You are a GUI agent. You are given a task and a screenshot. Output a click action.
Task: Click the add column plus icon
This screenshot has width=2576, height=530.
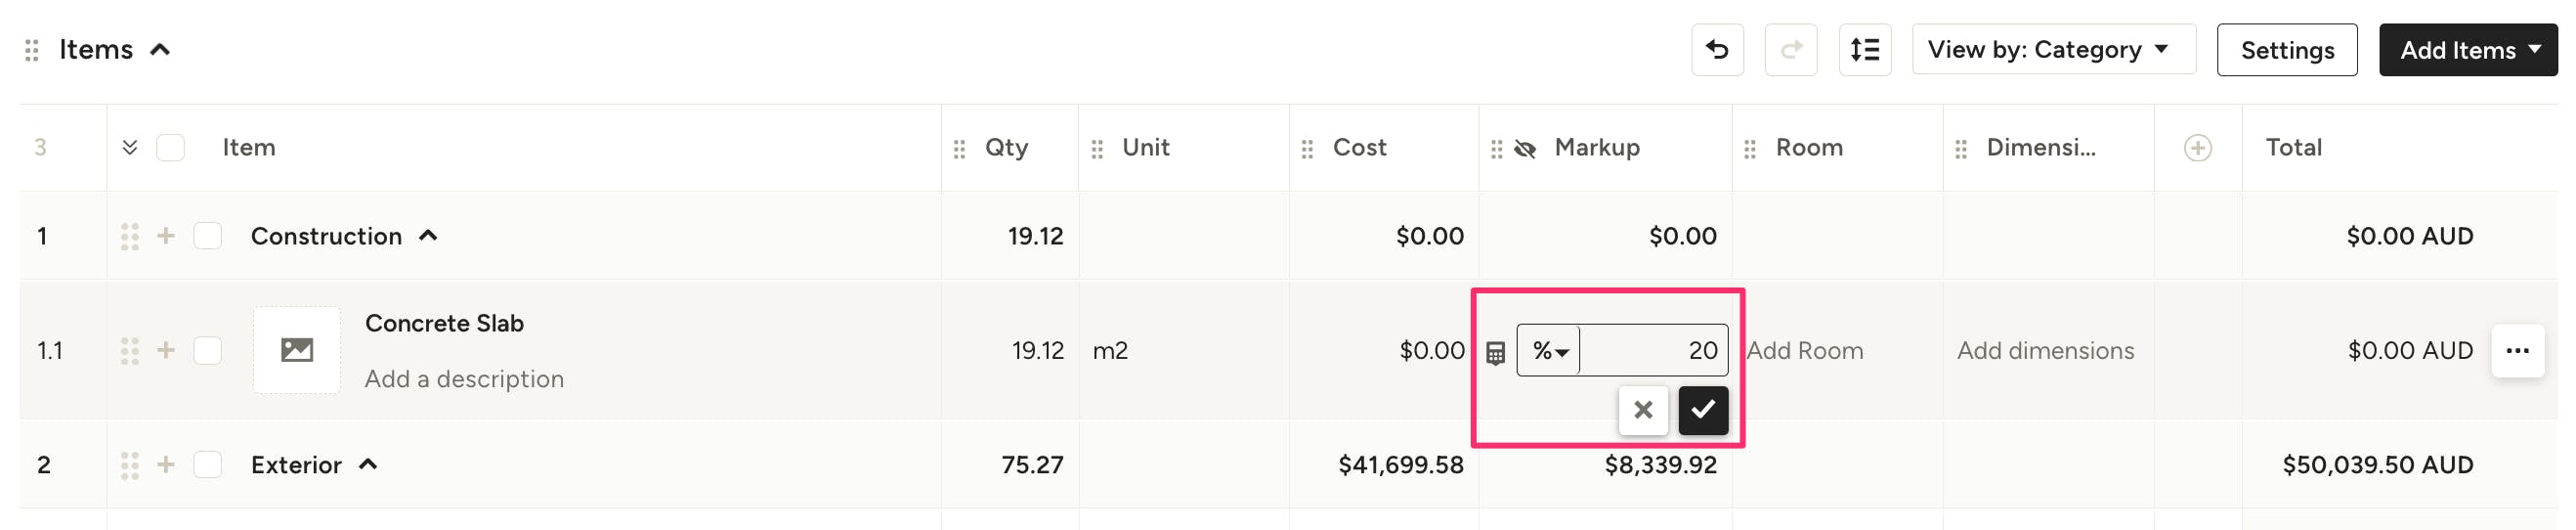click(x=2197, y=149)
